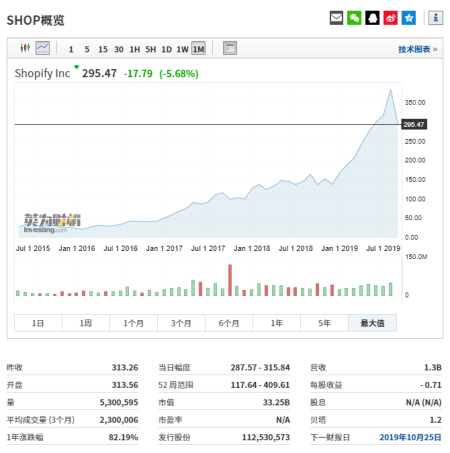Click the Shopify Inc chart title

(42, 73)
